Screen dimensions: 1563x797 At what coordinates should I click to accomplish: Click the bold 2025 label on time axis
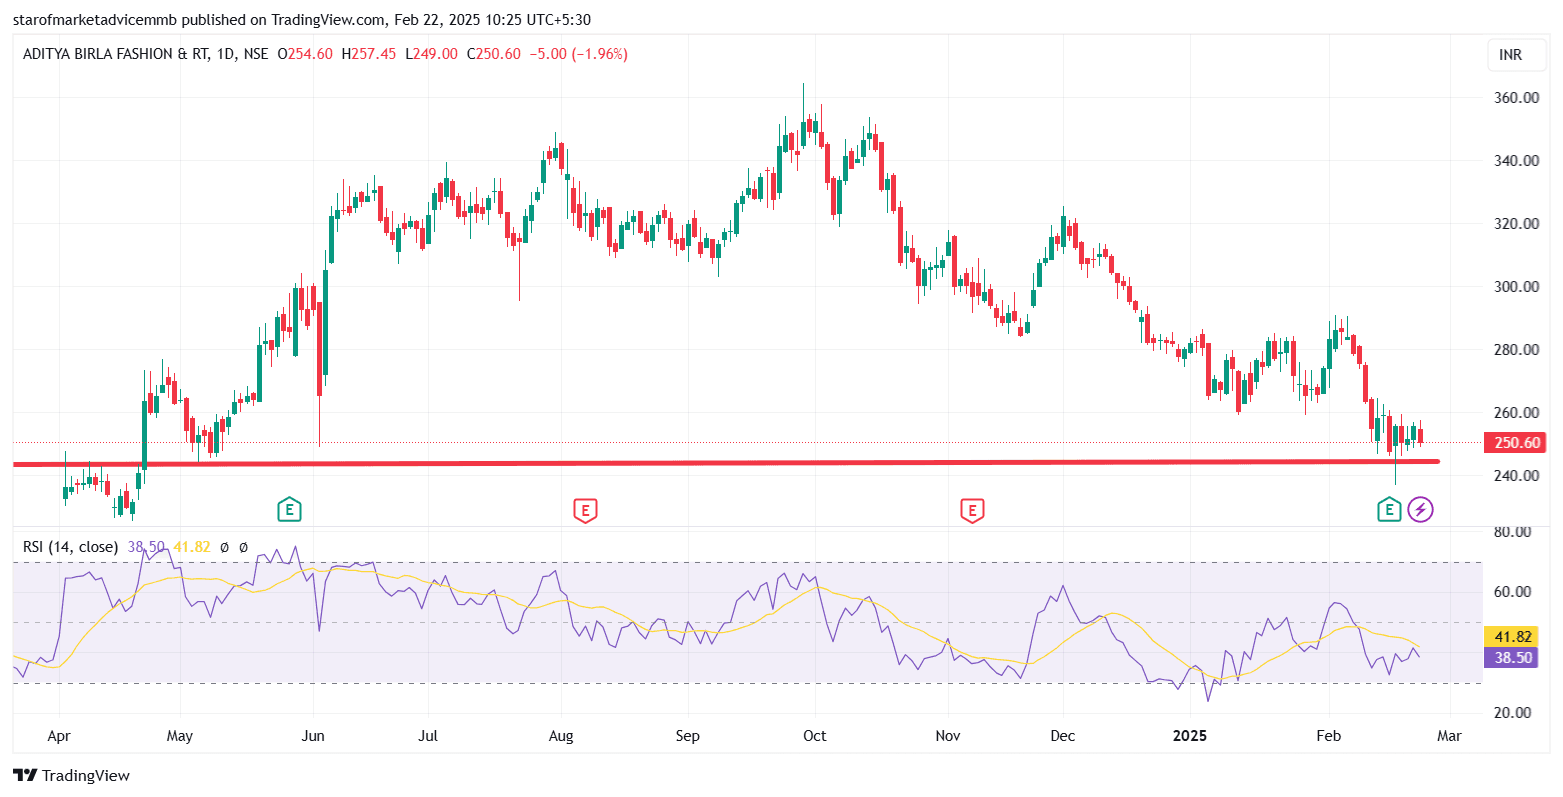point(1190,736)
